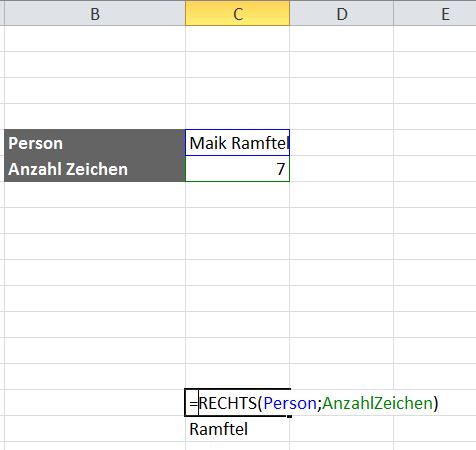Click empty column B cell left of formula
This screenshot has height=450, width=476.
95,402
